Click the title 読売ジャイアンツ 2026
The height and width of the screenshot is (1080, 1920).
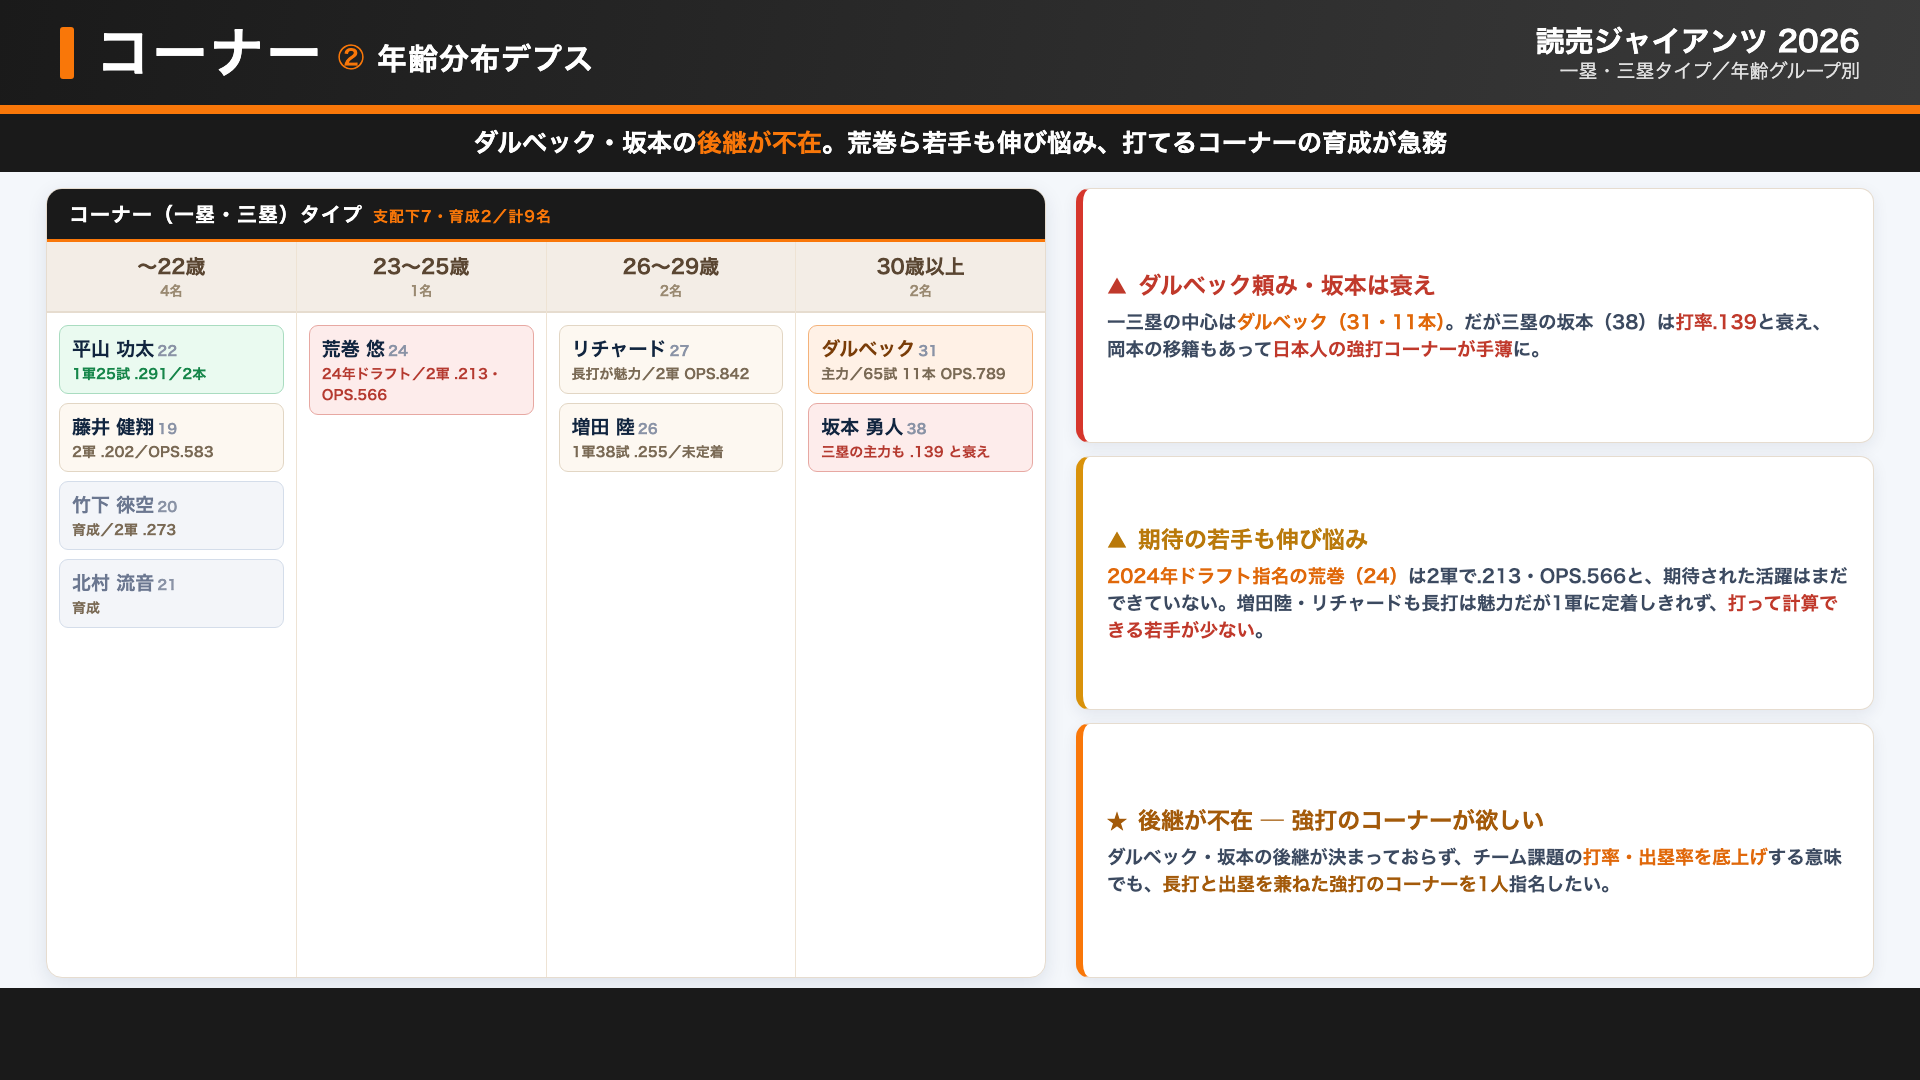pyautogui.click(x=1697, y=40)
